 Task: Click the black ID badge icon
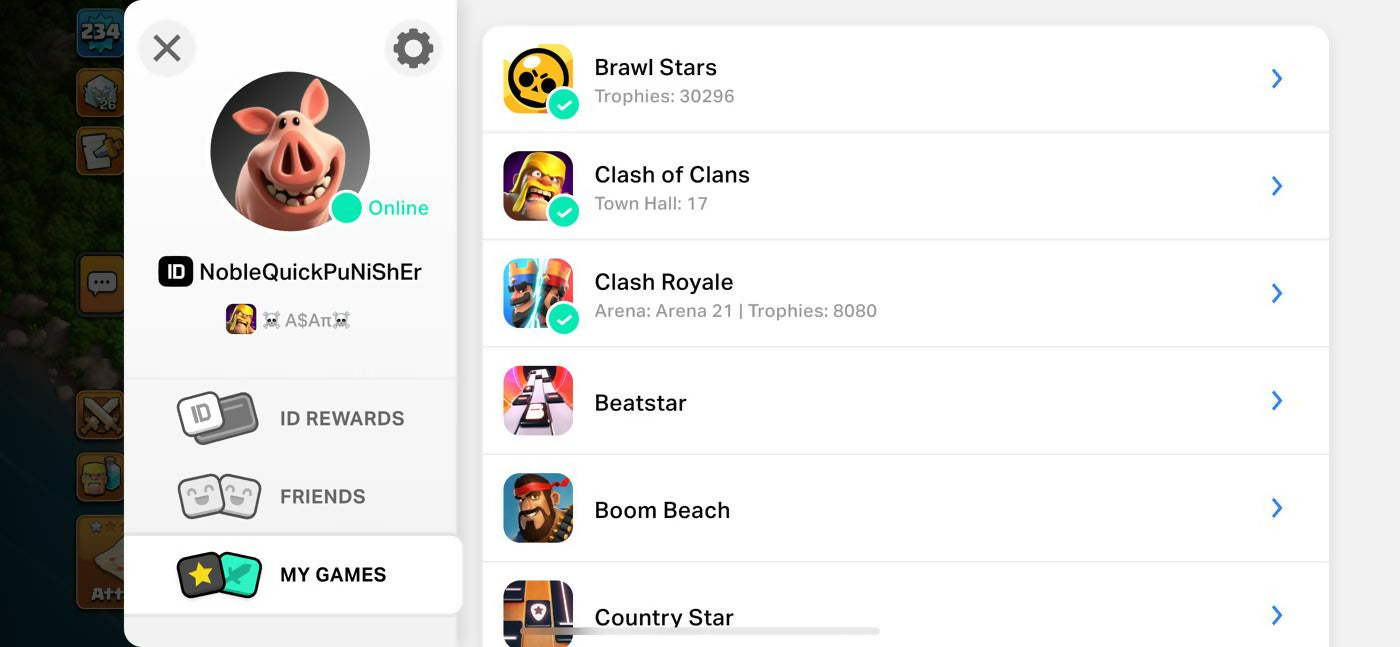[x=176, y=272]
